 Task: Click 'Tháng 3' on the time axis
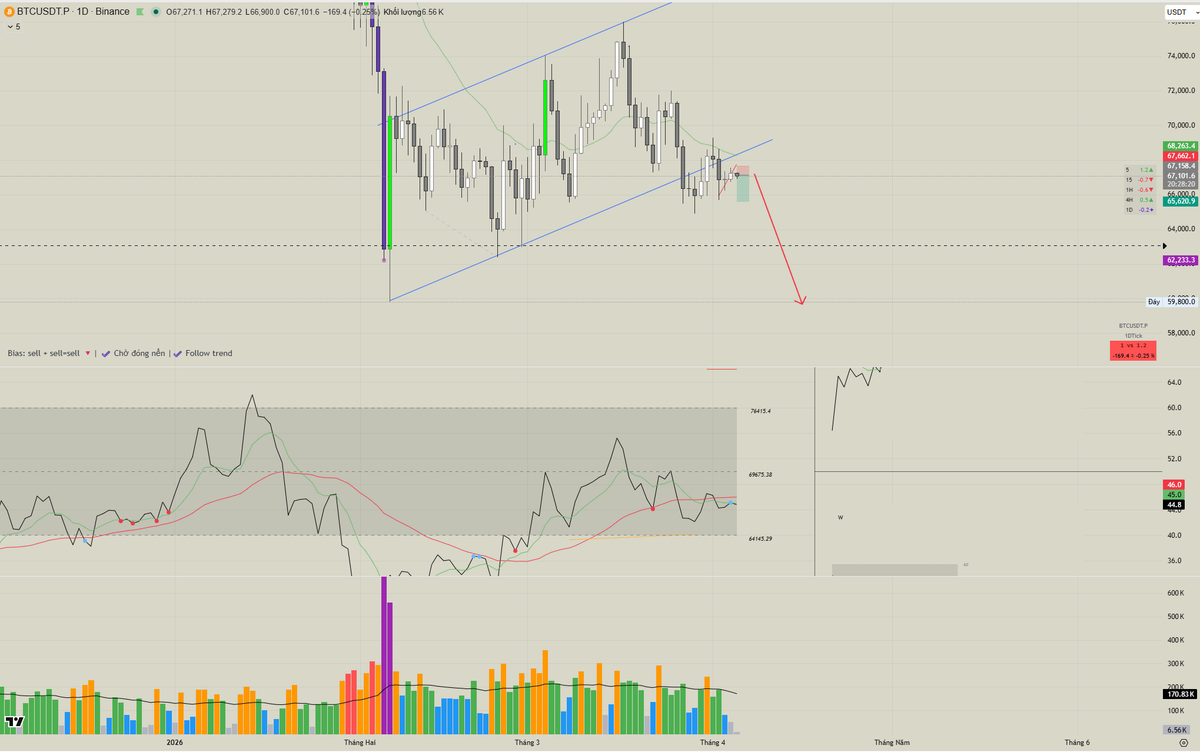527,743
